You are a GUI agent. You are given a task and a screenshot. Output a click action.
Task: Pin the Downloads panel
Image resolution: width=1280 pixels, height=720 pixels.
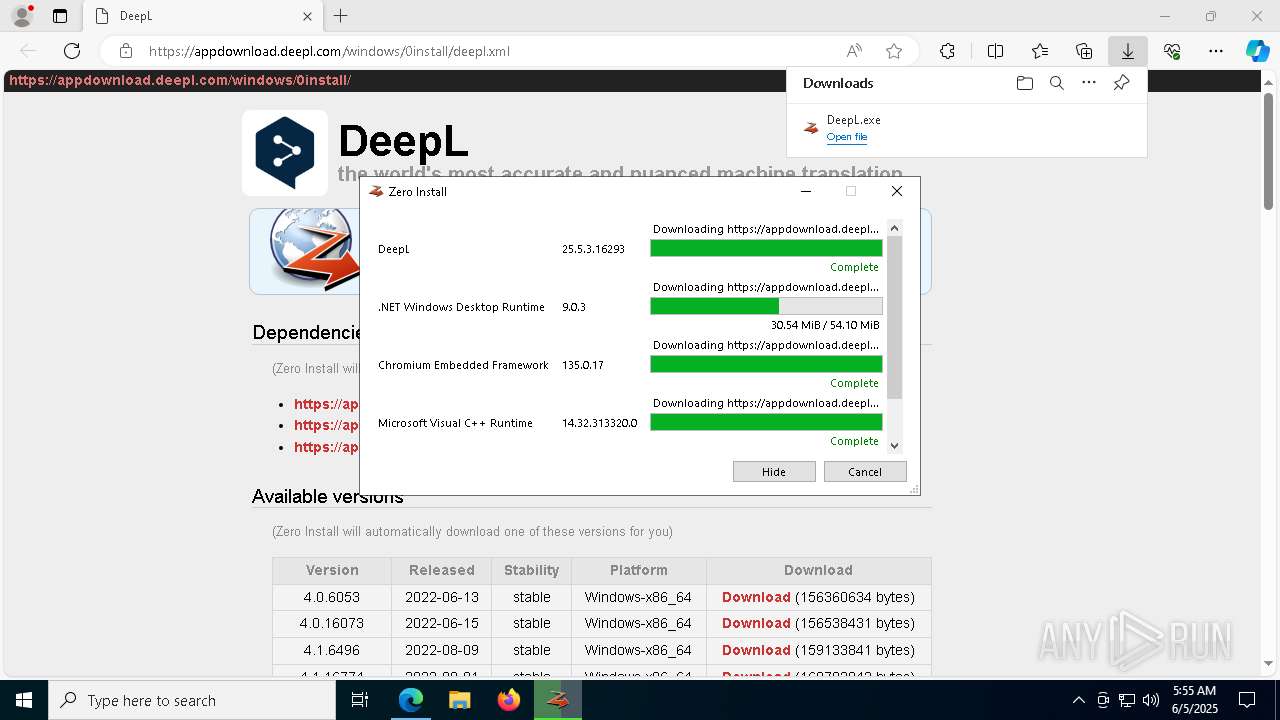(1121, 83)
